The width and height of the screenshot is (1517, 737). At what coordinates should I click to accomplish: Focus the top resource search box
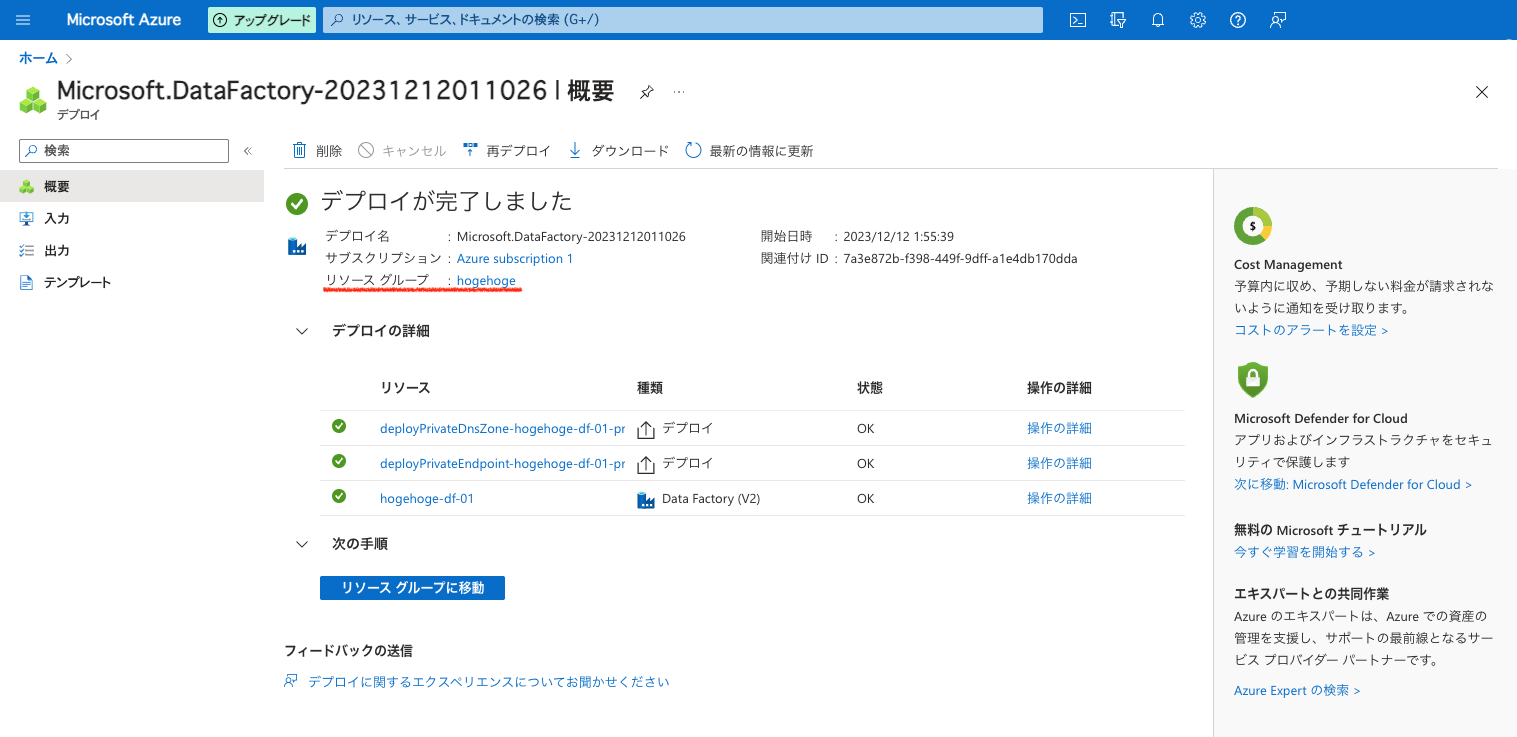683,20
